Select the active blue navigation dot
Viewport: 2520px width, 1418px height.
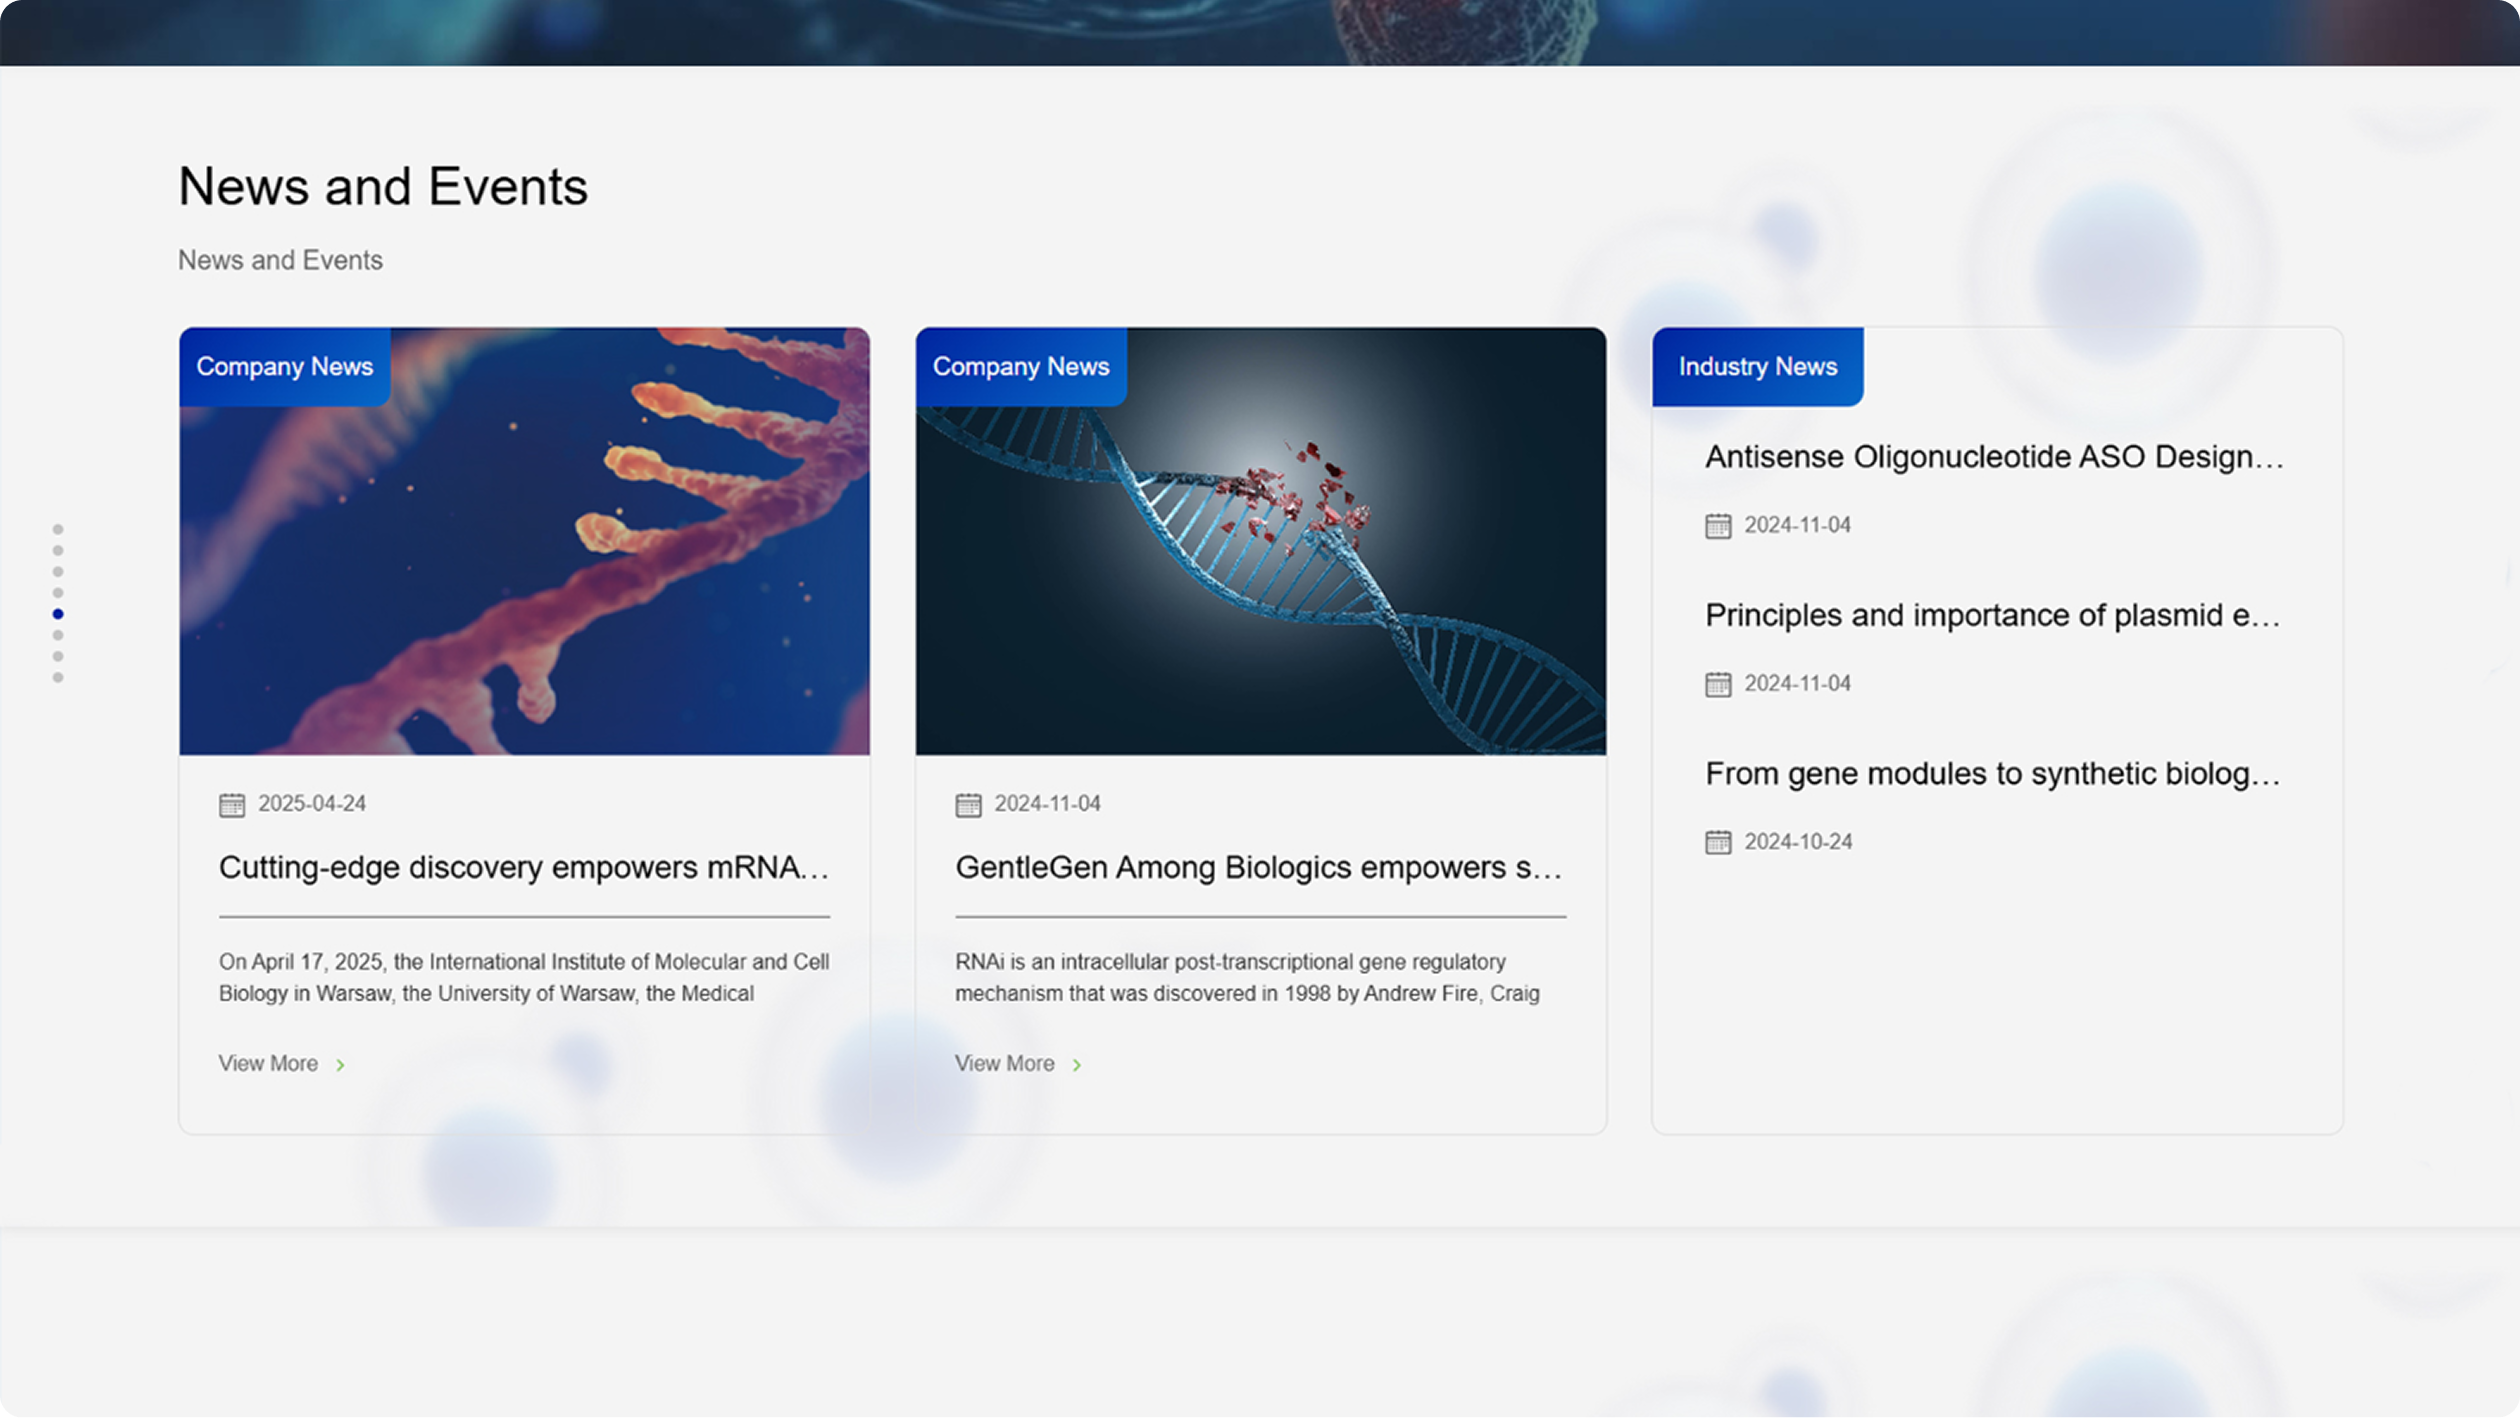pos(58,614)
